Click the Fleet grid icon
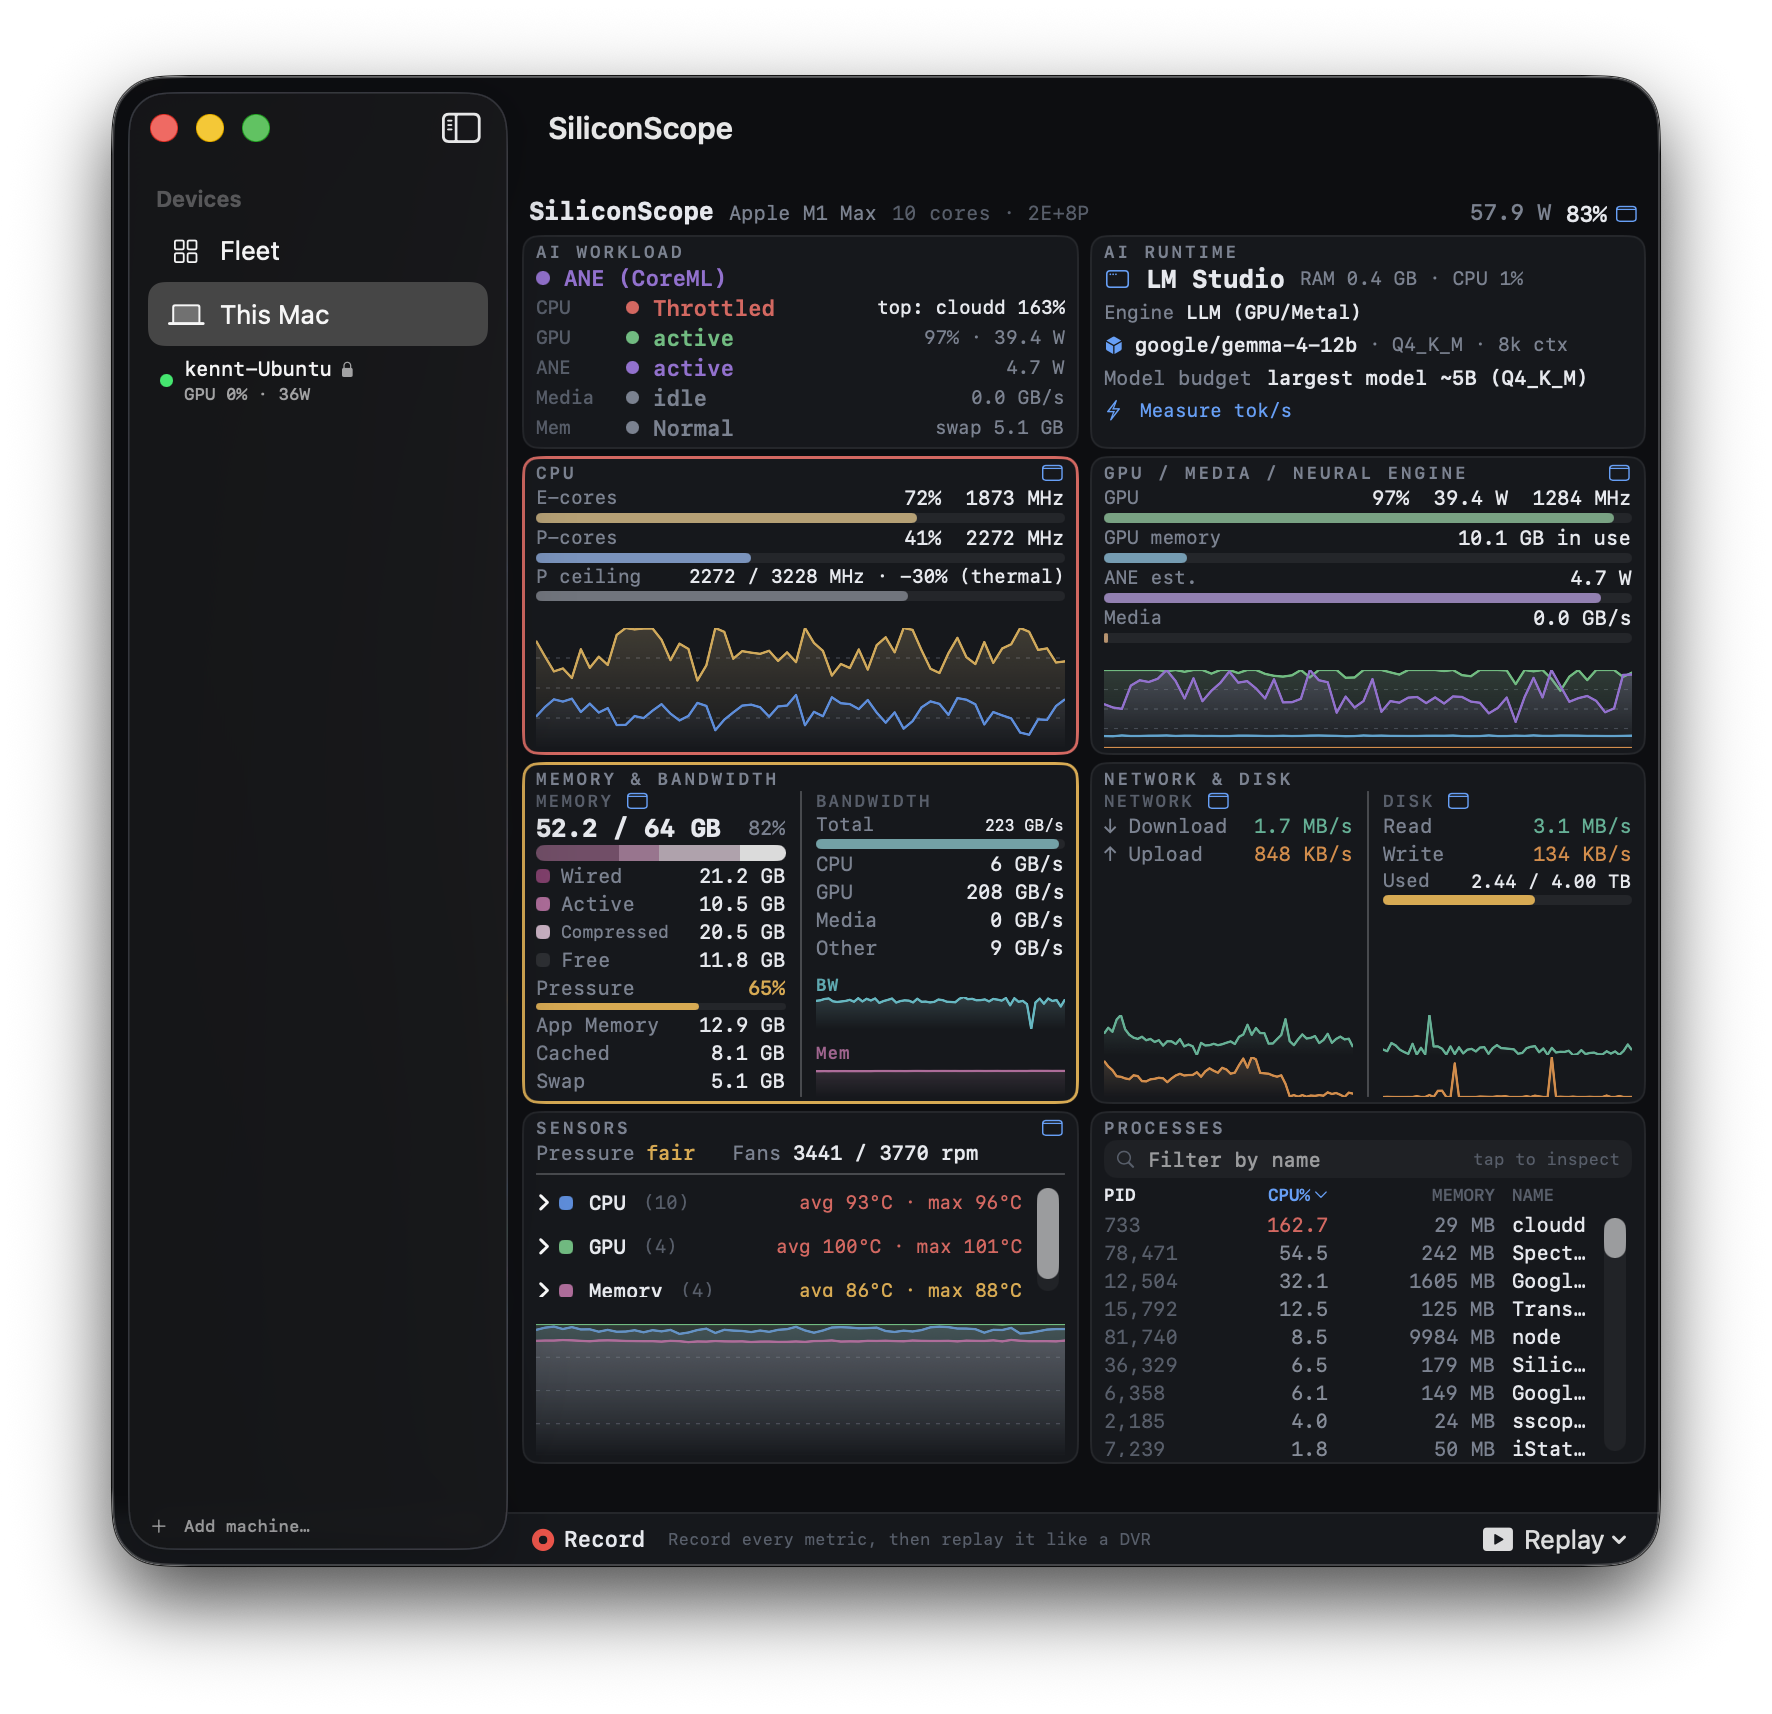The image size is (1772, 1714). pos(186,251)
